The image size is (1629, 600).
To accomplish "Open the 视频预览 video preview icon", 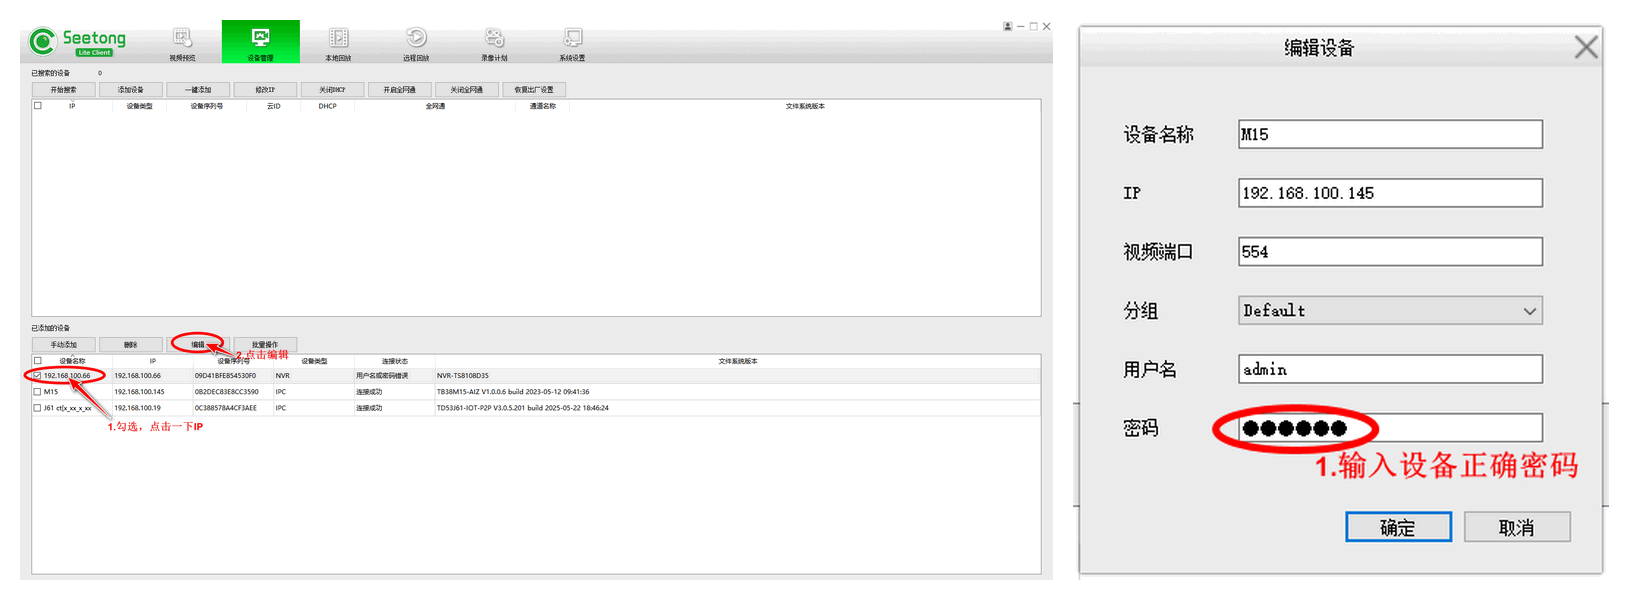I will click(182, 42).
